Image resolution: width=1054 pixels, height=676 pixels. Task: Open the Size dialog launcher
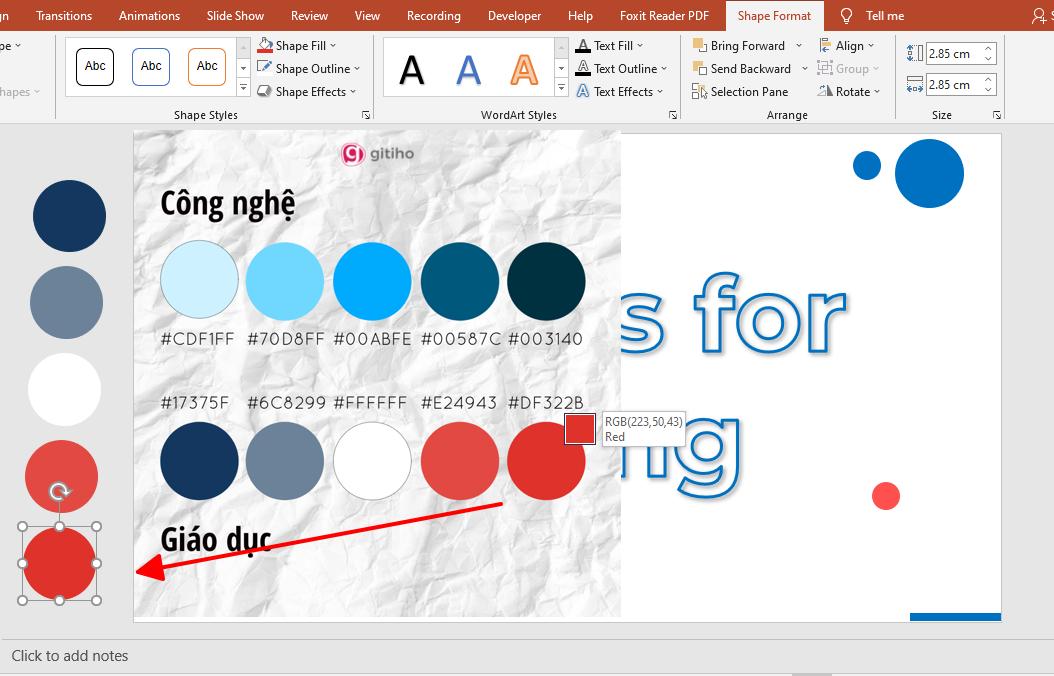pyautogui.click(x=997, y=116)
